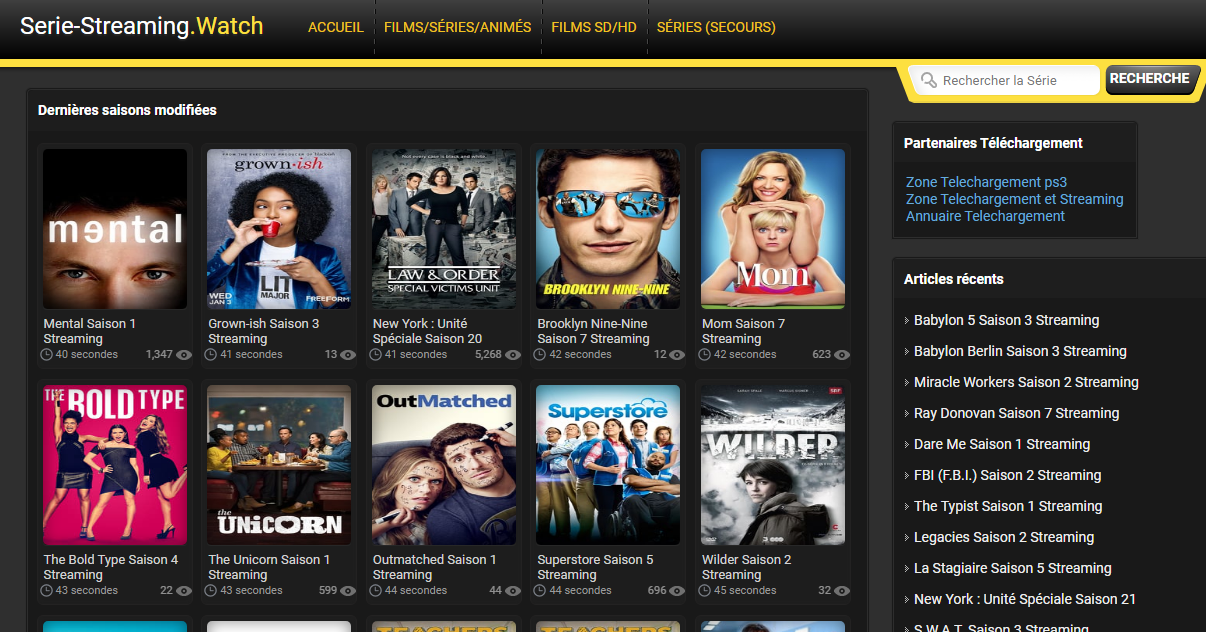Open Dare Me Saison 1 Streaming article
Screen dimensions: 1206x632
[1002, 444]
